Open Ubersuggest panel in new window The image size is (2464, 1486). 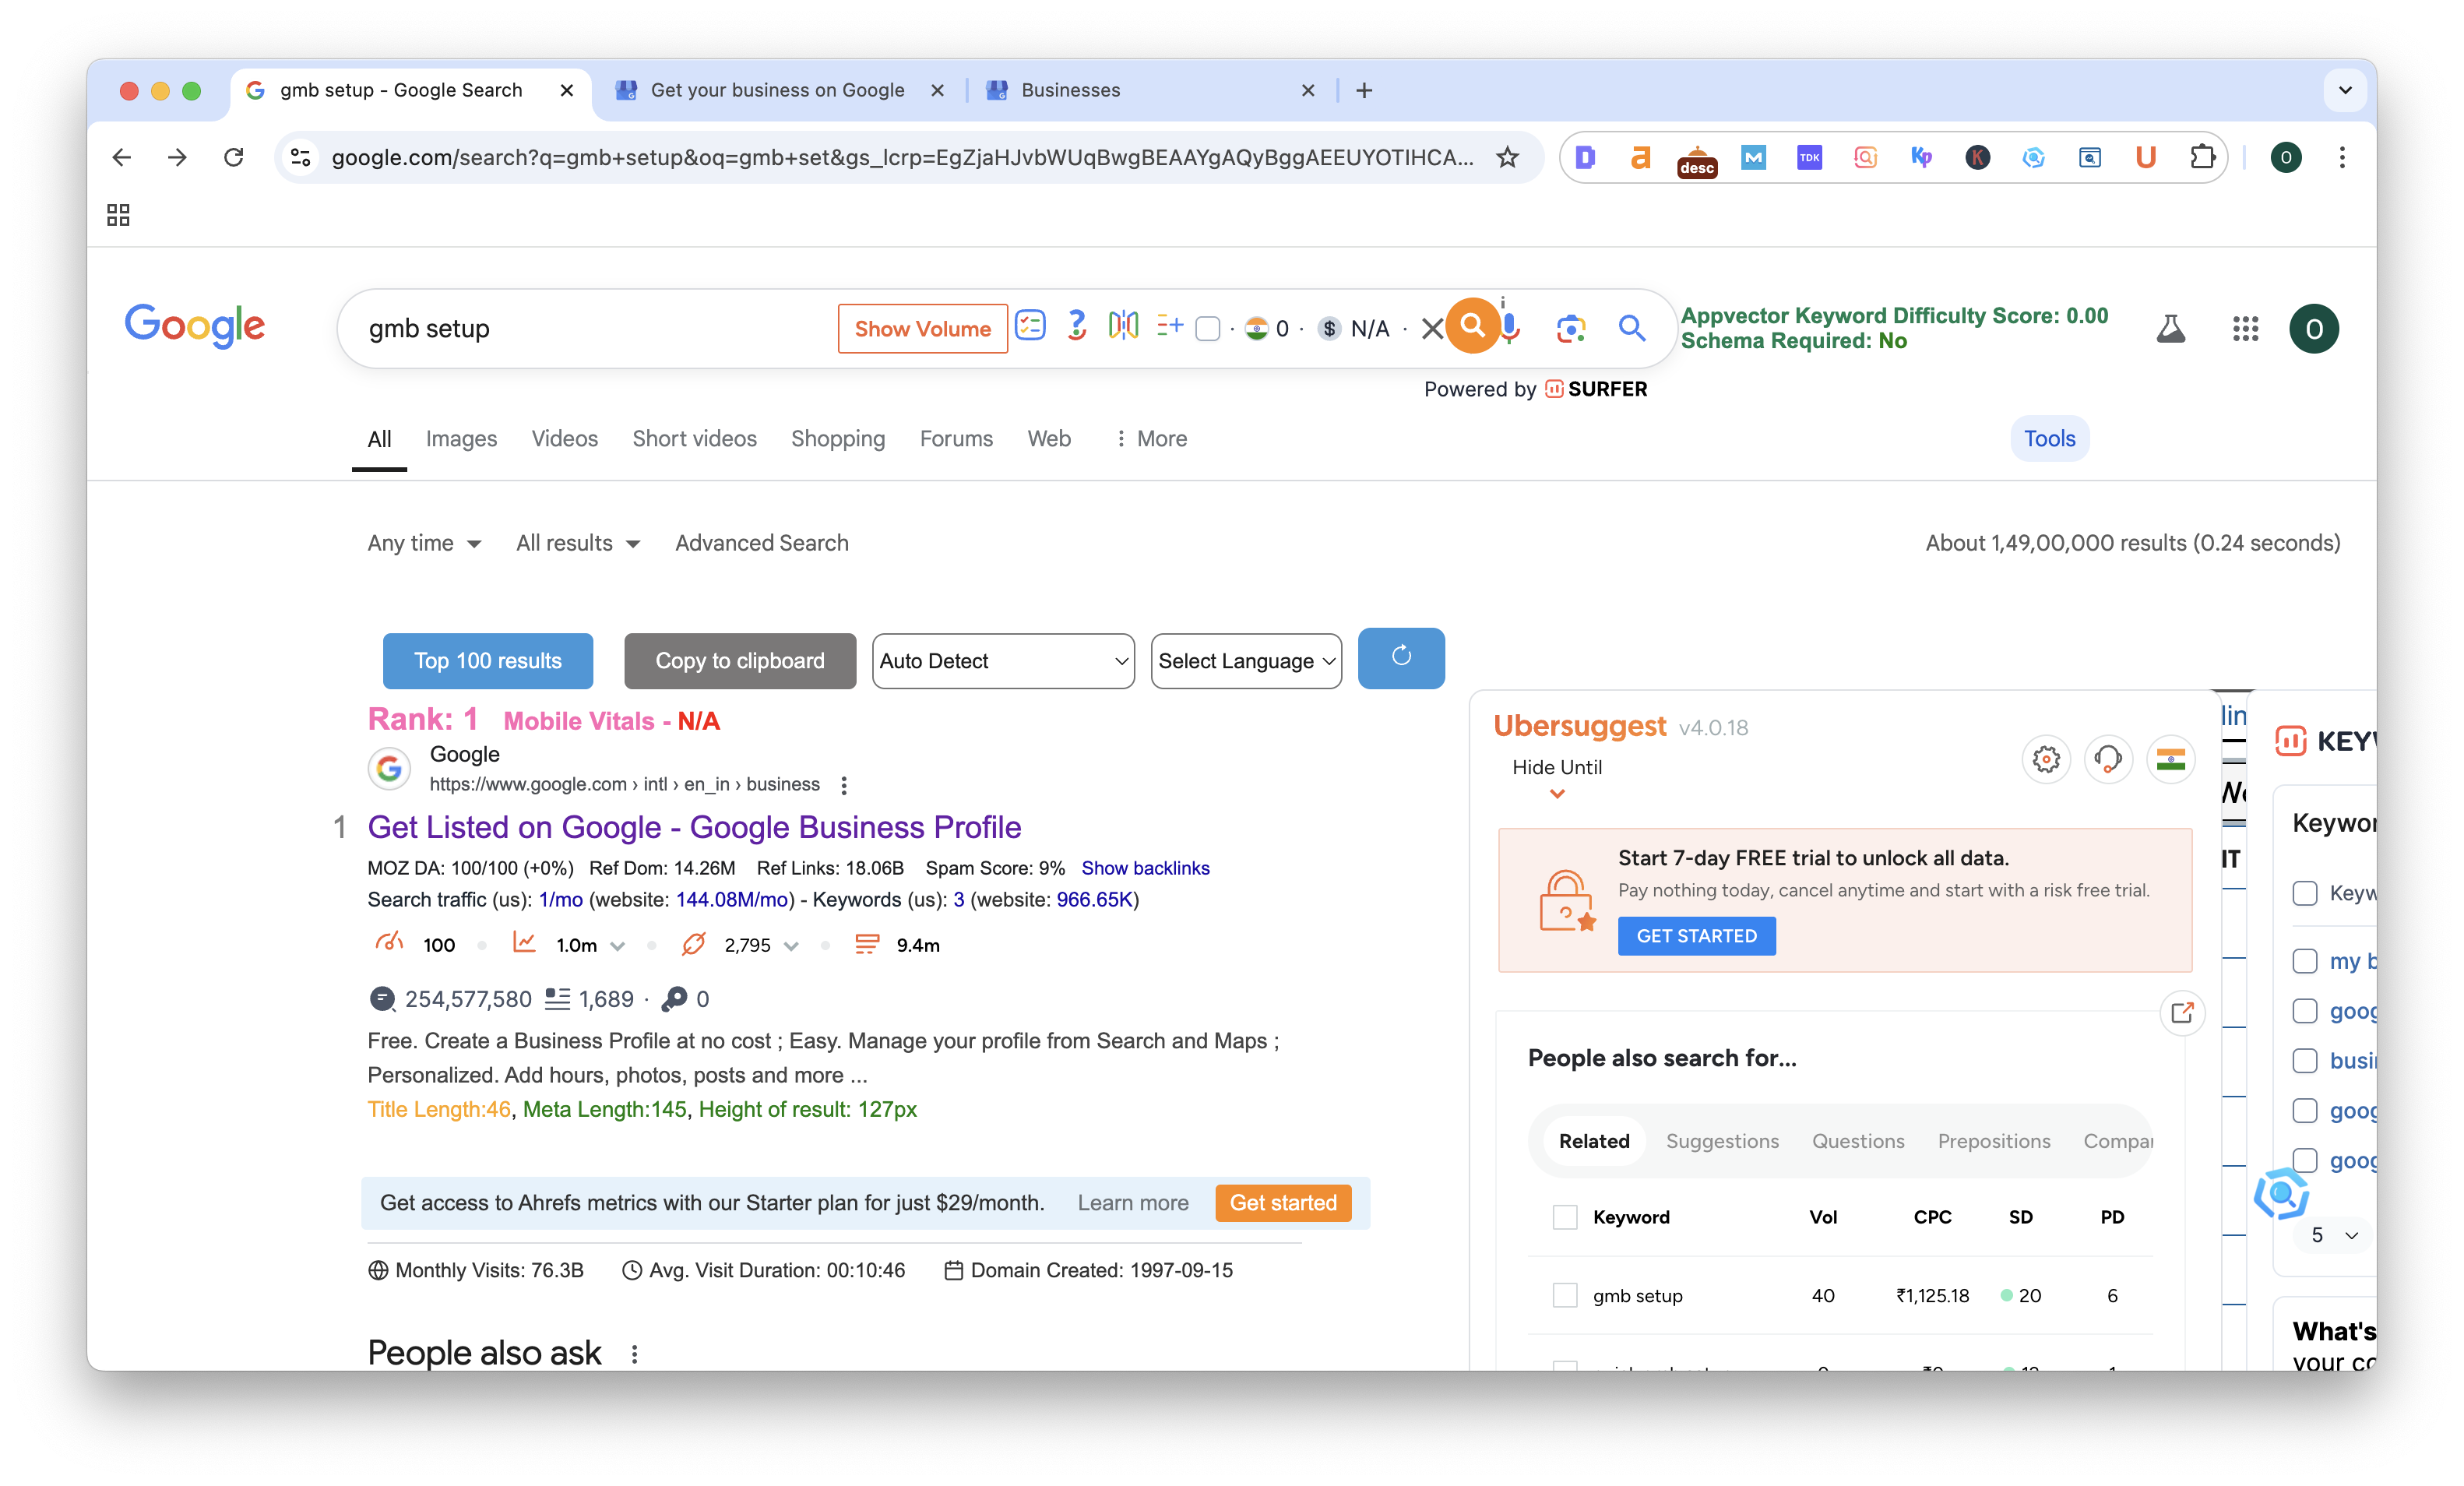(2181, 1013)
